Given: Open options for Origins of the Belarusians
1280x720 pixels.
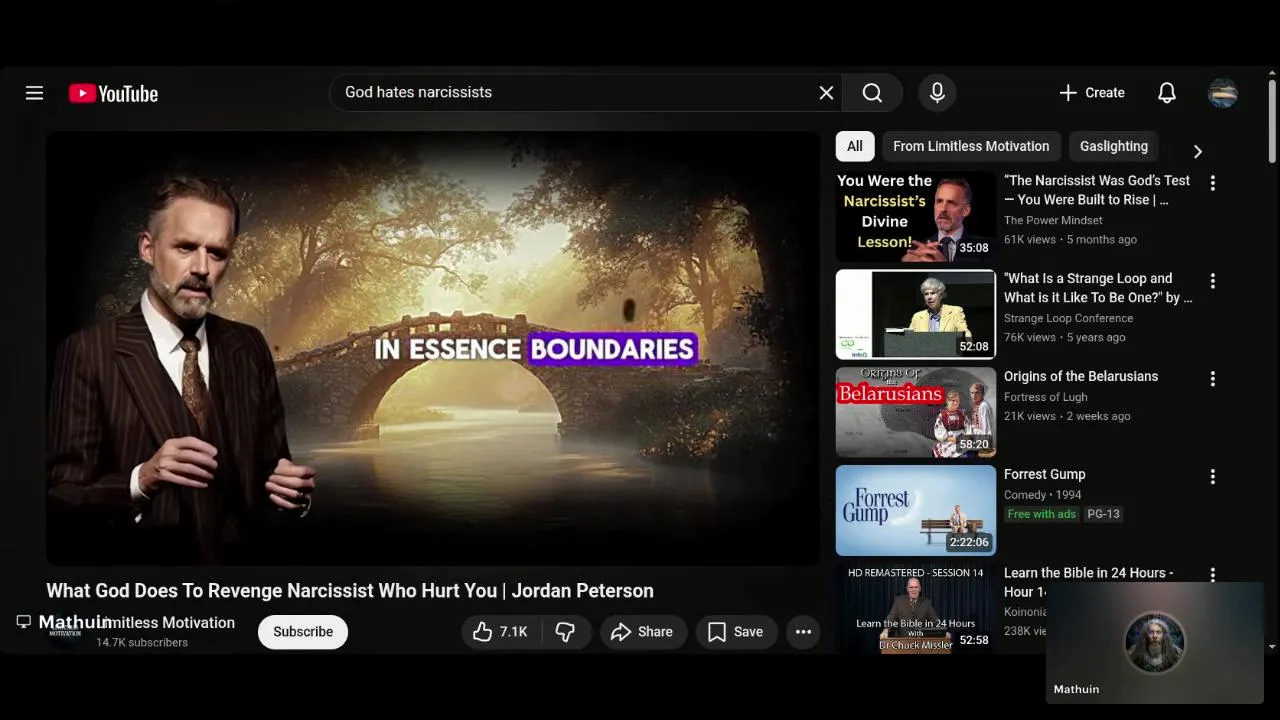Looking at the screenshot, I should point(1212,379).
